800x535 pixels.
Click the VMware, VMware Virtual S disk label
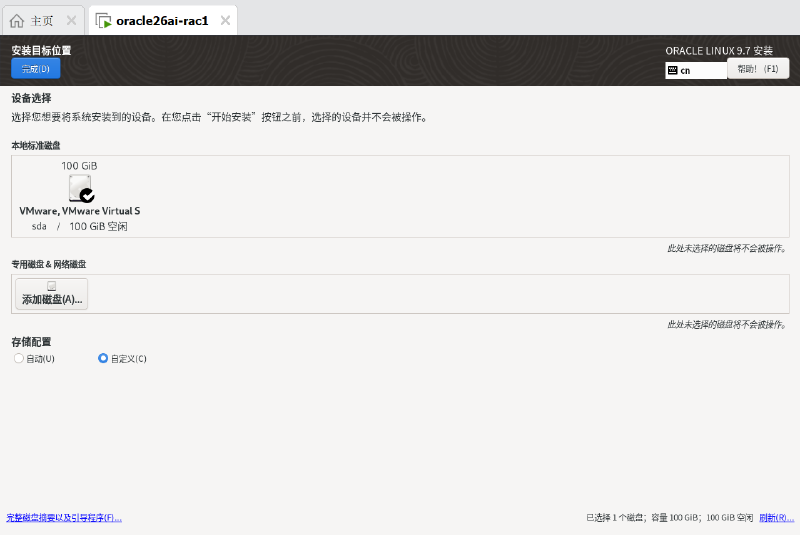pyautogui.click(x=80, y=211)
